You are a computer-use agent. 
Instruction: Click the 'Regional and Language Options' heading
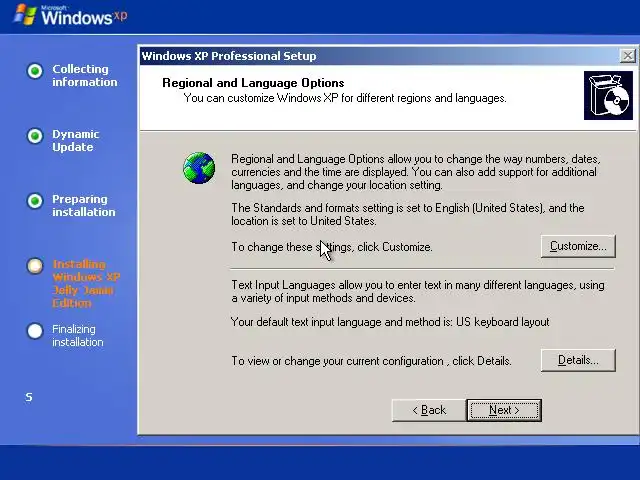tap(253, 83)
